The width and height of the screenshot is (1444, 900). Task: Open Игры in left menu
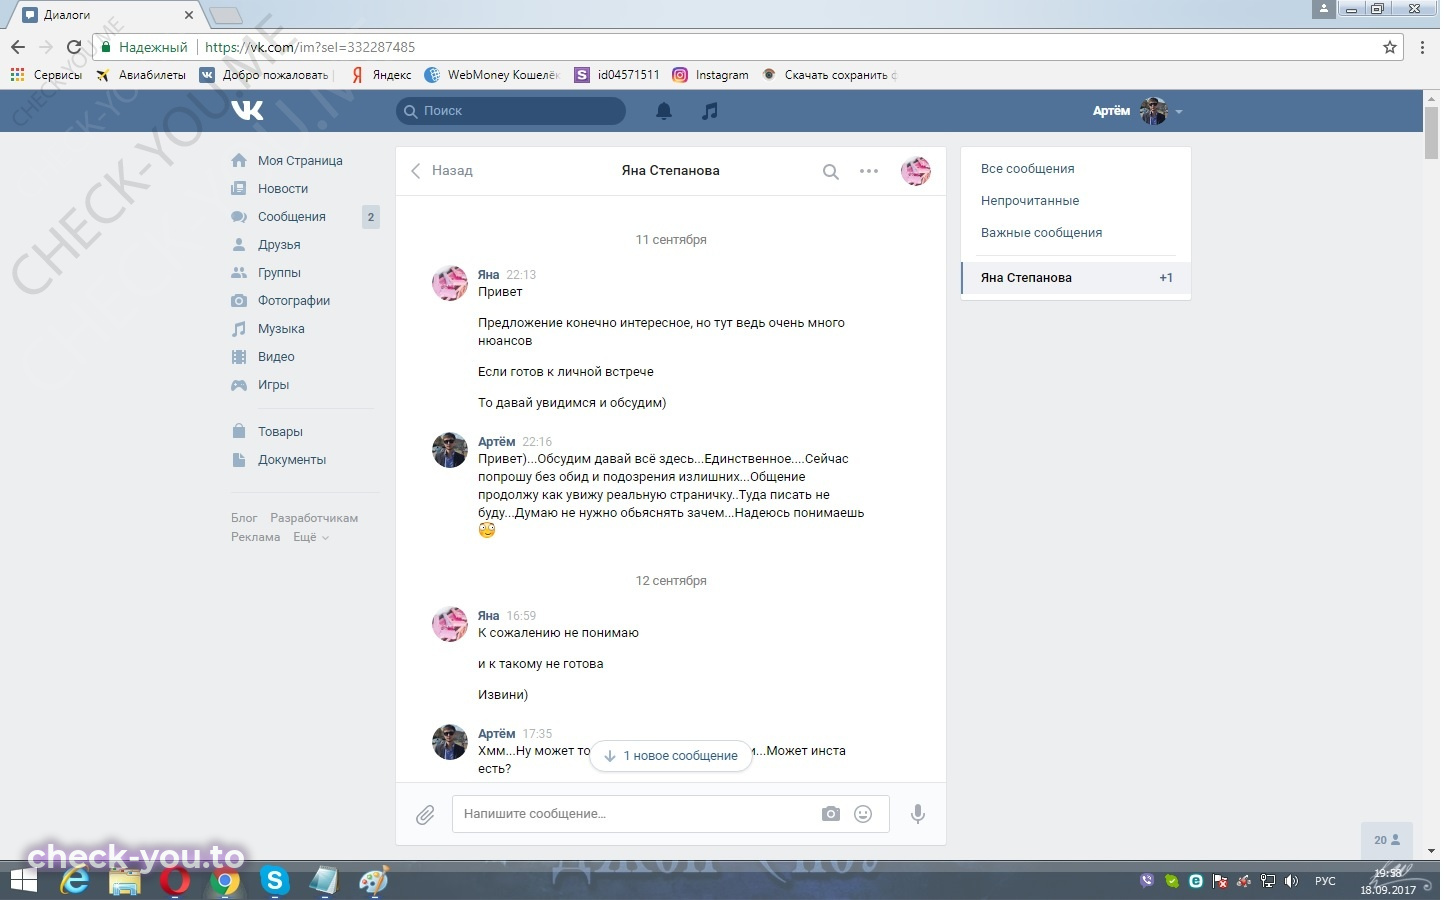pos(273,385)
